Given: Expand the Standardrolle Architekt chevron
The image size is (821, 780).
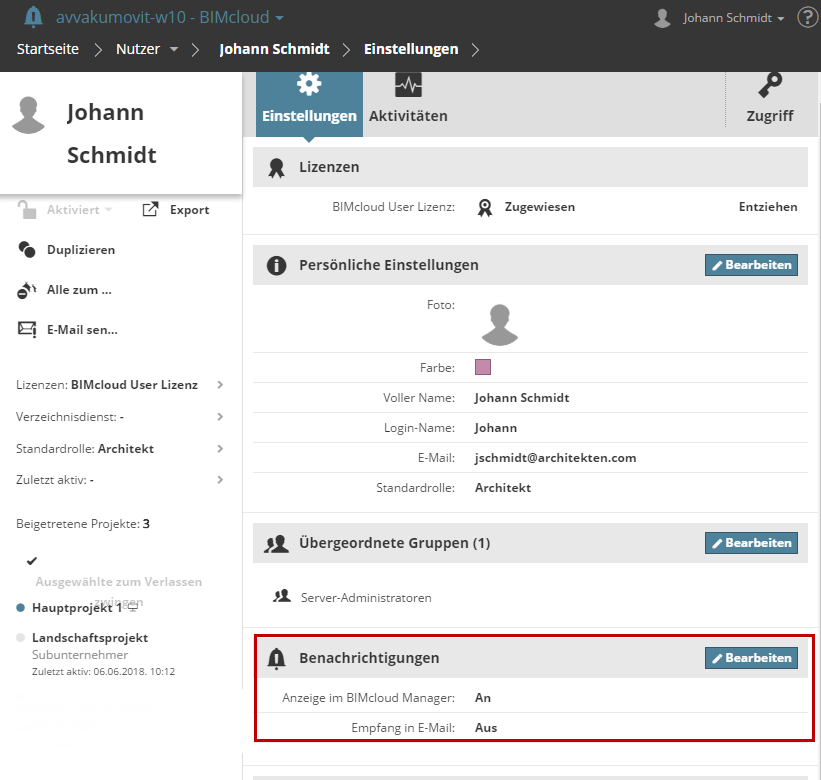Looking at the screenshot, I should click(220, 449).
